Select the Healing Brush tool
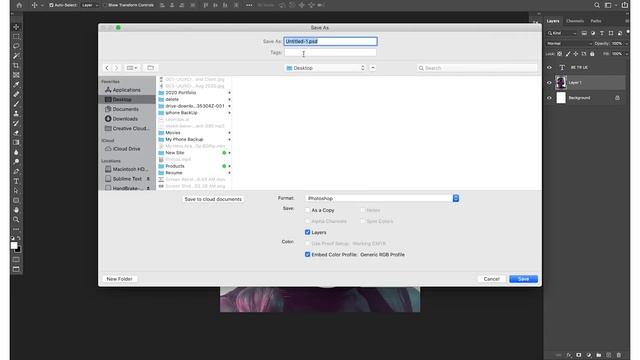Viewport: 640px width, 360px height. tap(16, 94)
